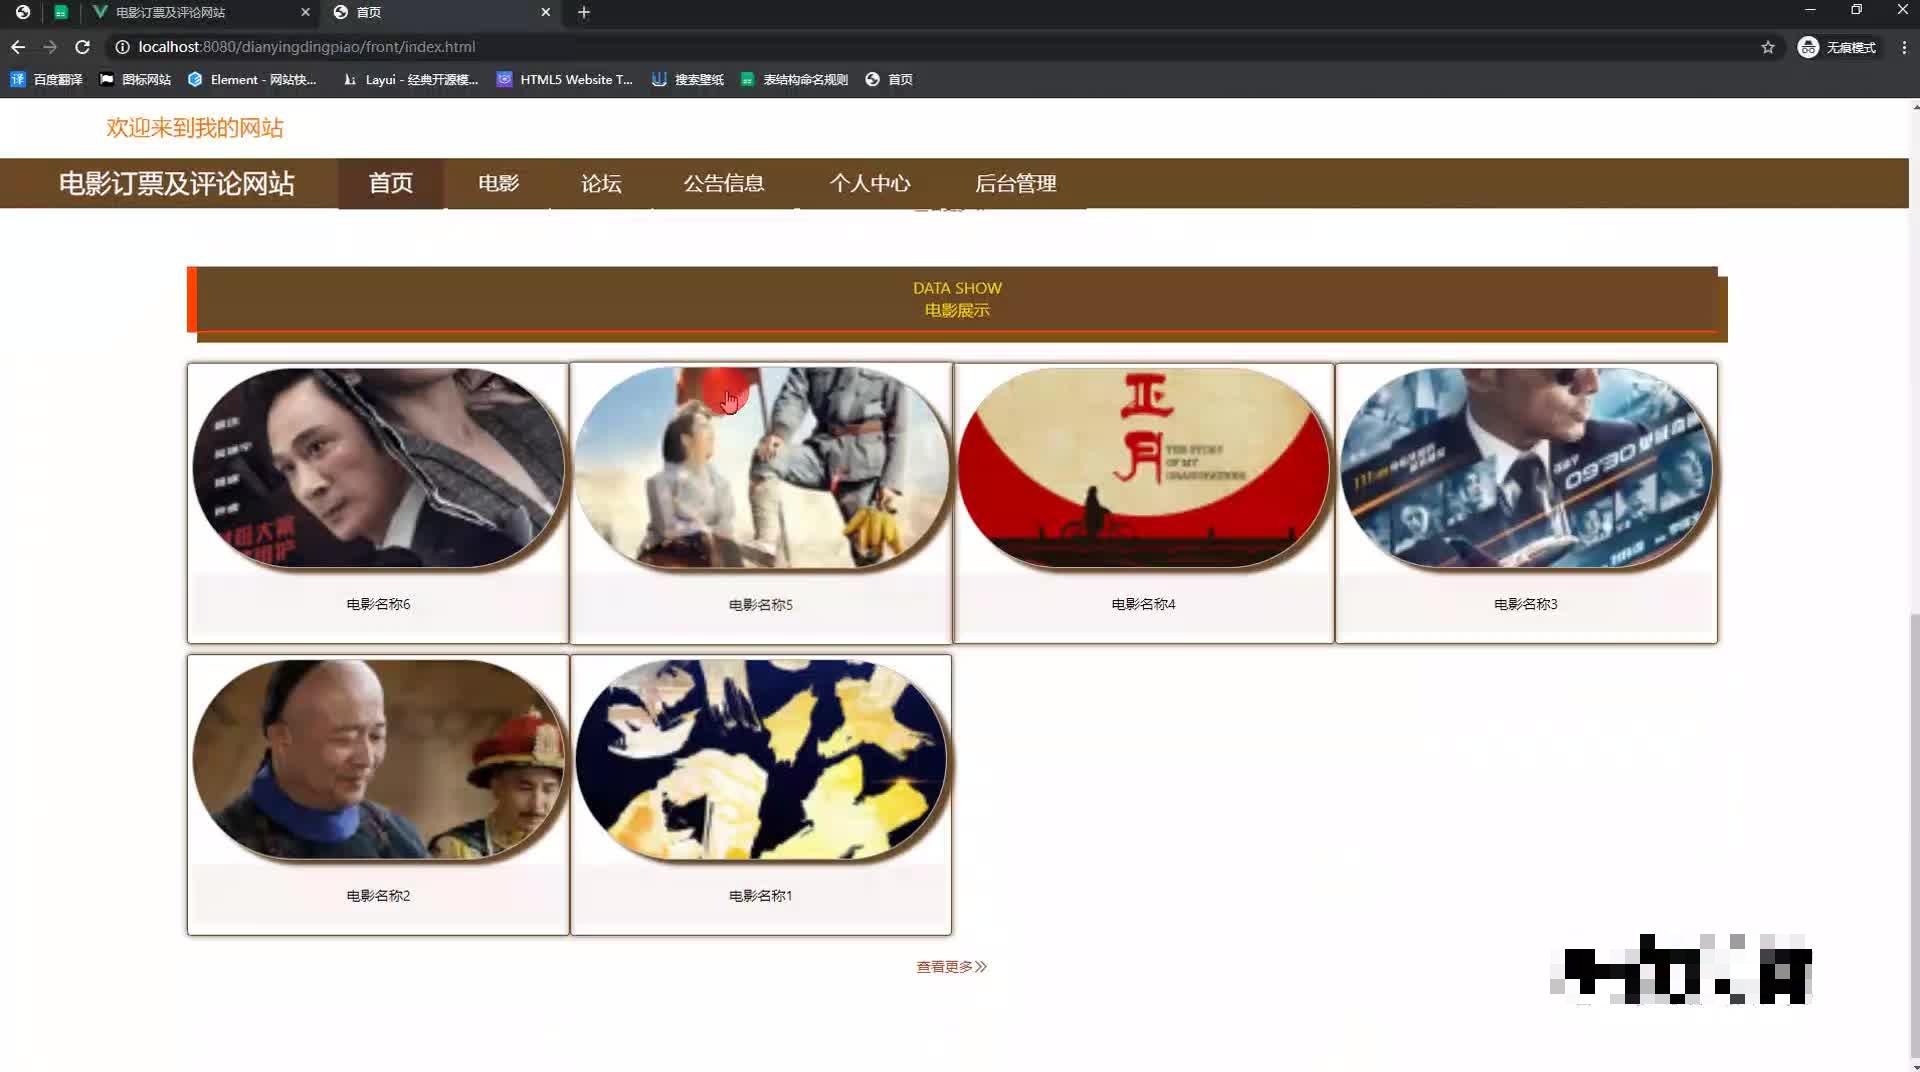Click the browser forward arrow
This screenshot has height=1072, width=1920.
coord(50,47)
